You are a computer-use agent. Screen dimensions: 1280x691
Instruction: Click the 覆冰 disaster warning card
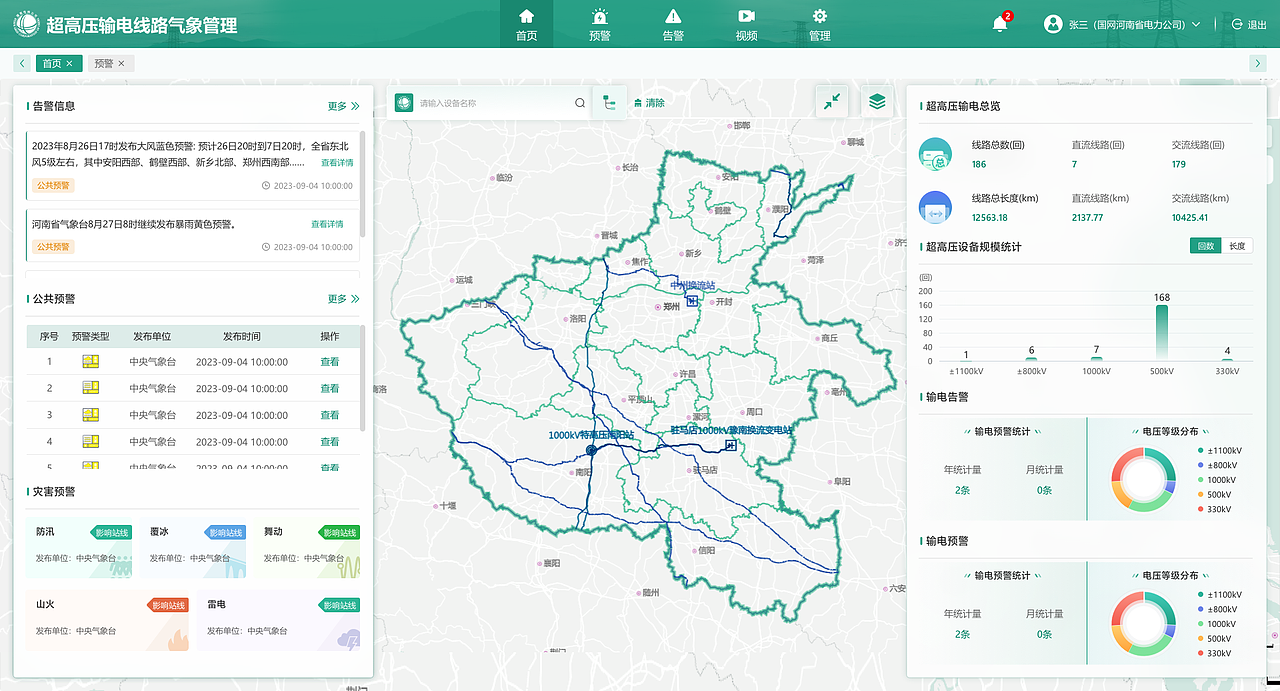pyautogui.click(x=193, y=548)
